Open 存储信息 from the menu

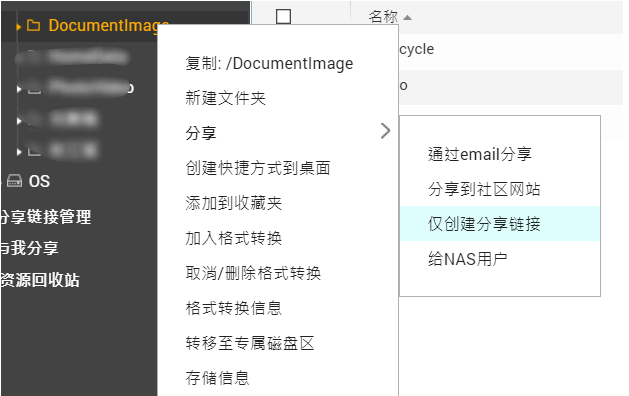[x=217, y=378]
